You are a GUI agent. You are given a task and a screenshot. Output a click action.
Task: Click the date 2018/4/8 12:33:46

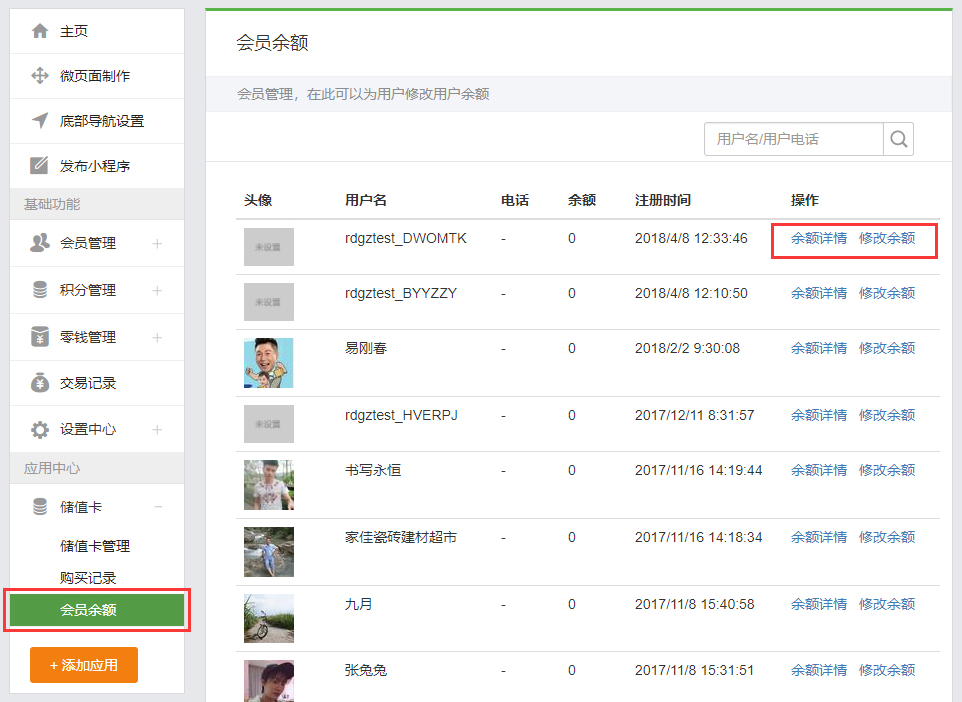pos(691,238)
